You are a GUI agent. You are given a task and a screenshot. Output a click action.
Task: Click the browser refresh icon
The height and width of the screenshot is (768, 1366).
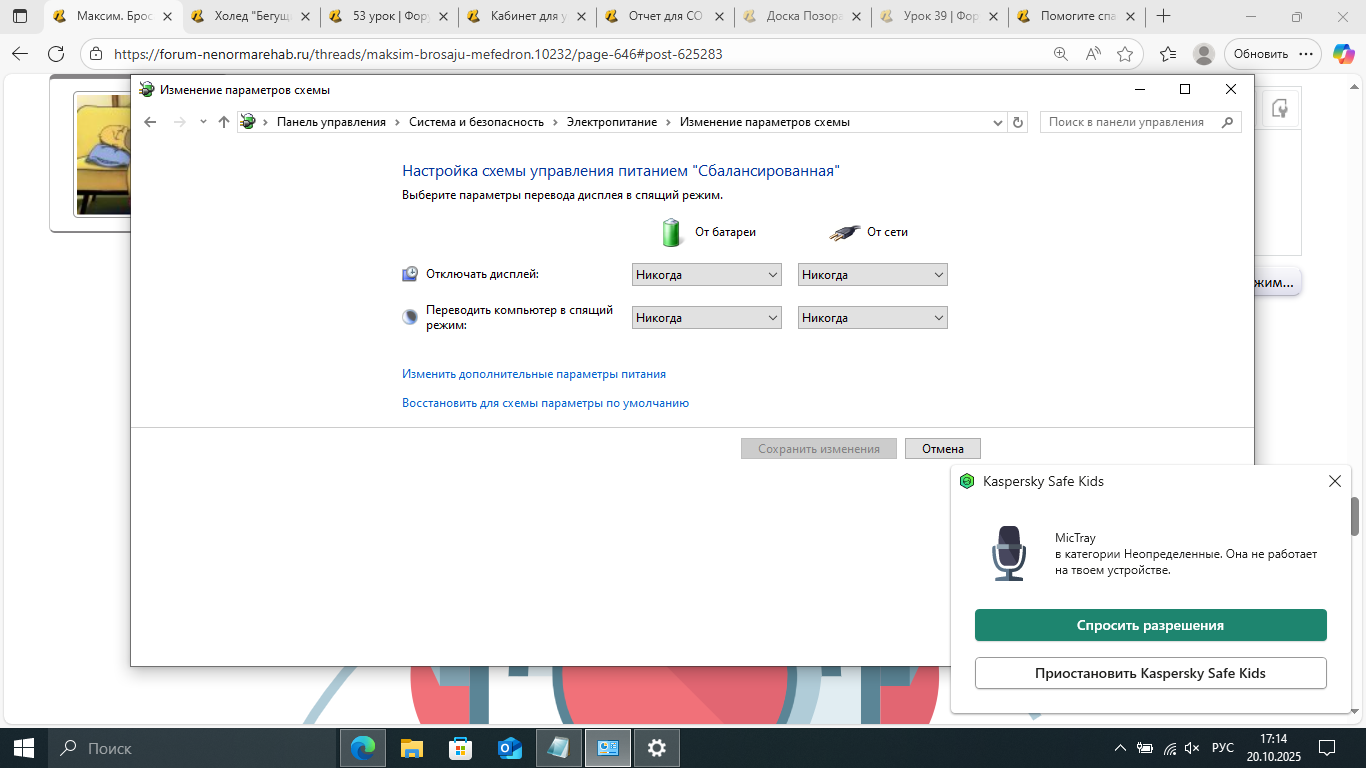(x=56, y=54)
